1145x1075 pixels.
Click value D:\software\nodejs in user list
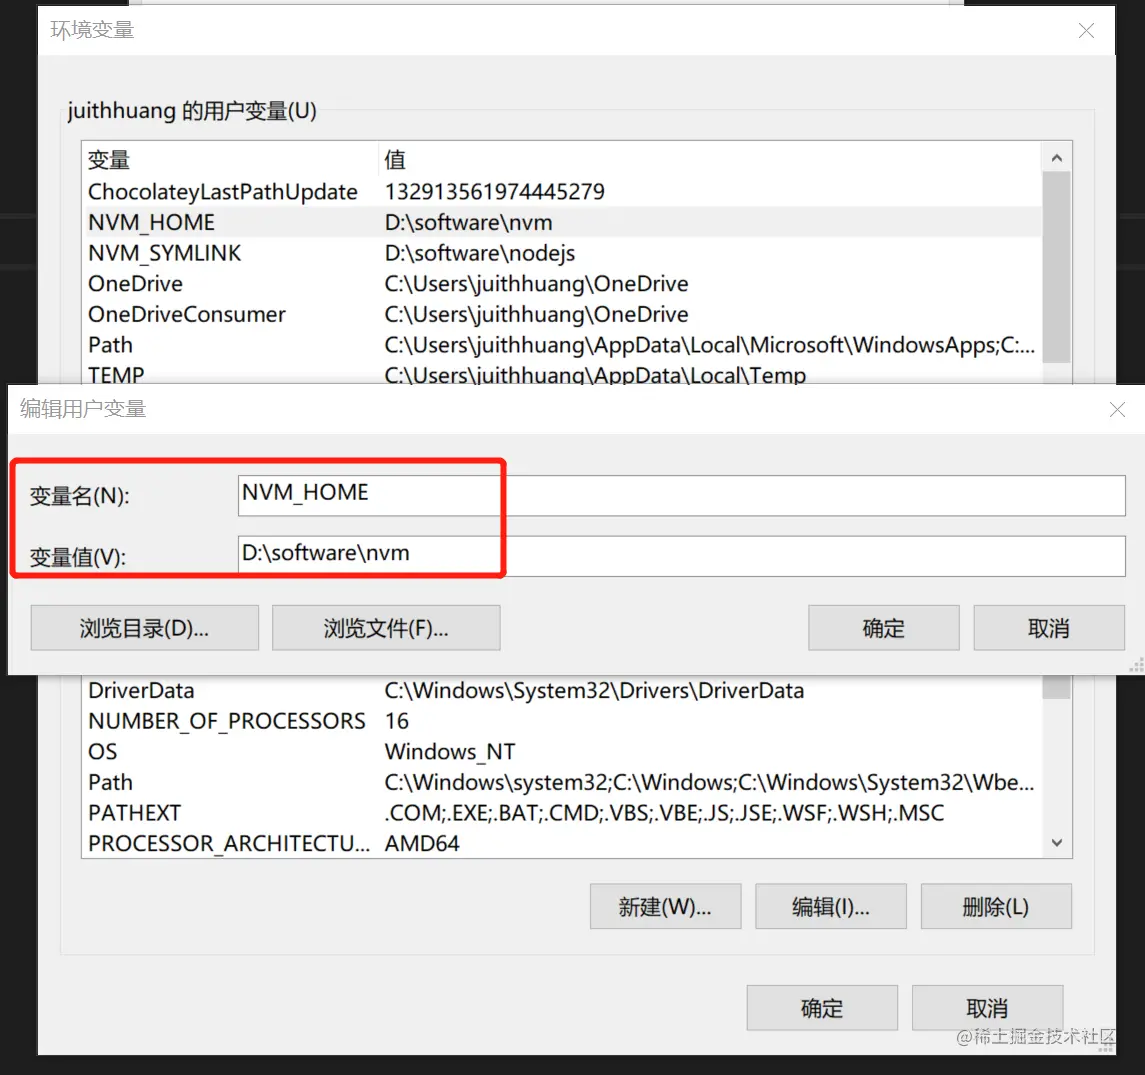tap(480, 253)
